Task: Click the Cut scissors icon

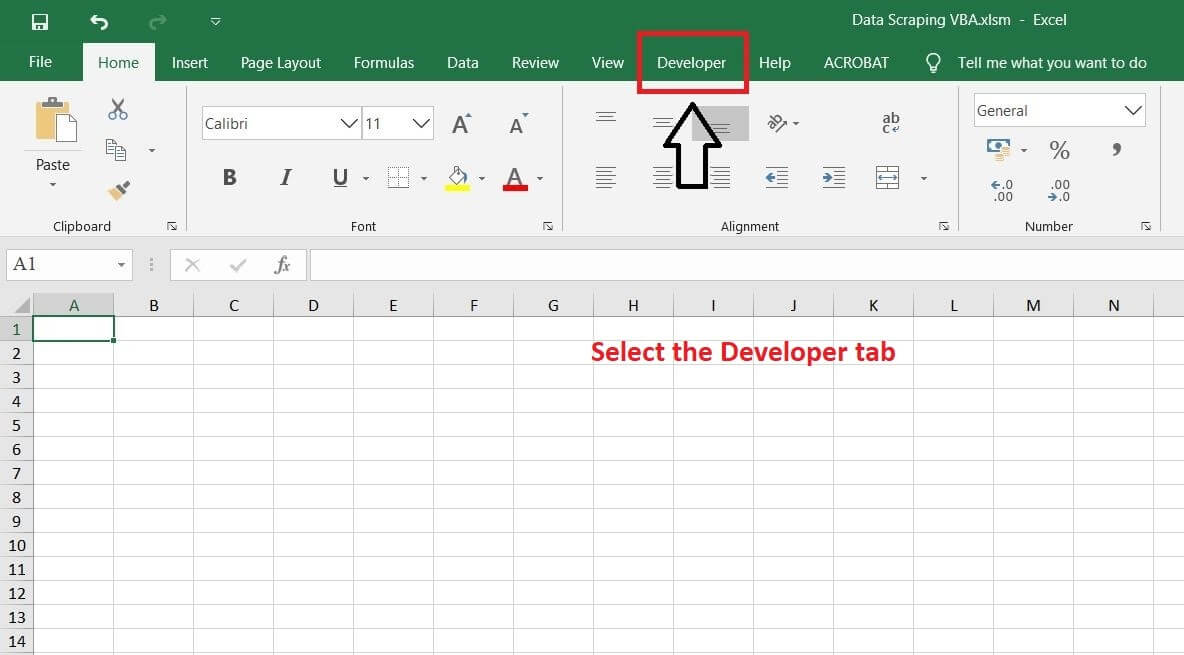Action: (x=118, y=110)
